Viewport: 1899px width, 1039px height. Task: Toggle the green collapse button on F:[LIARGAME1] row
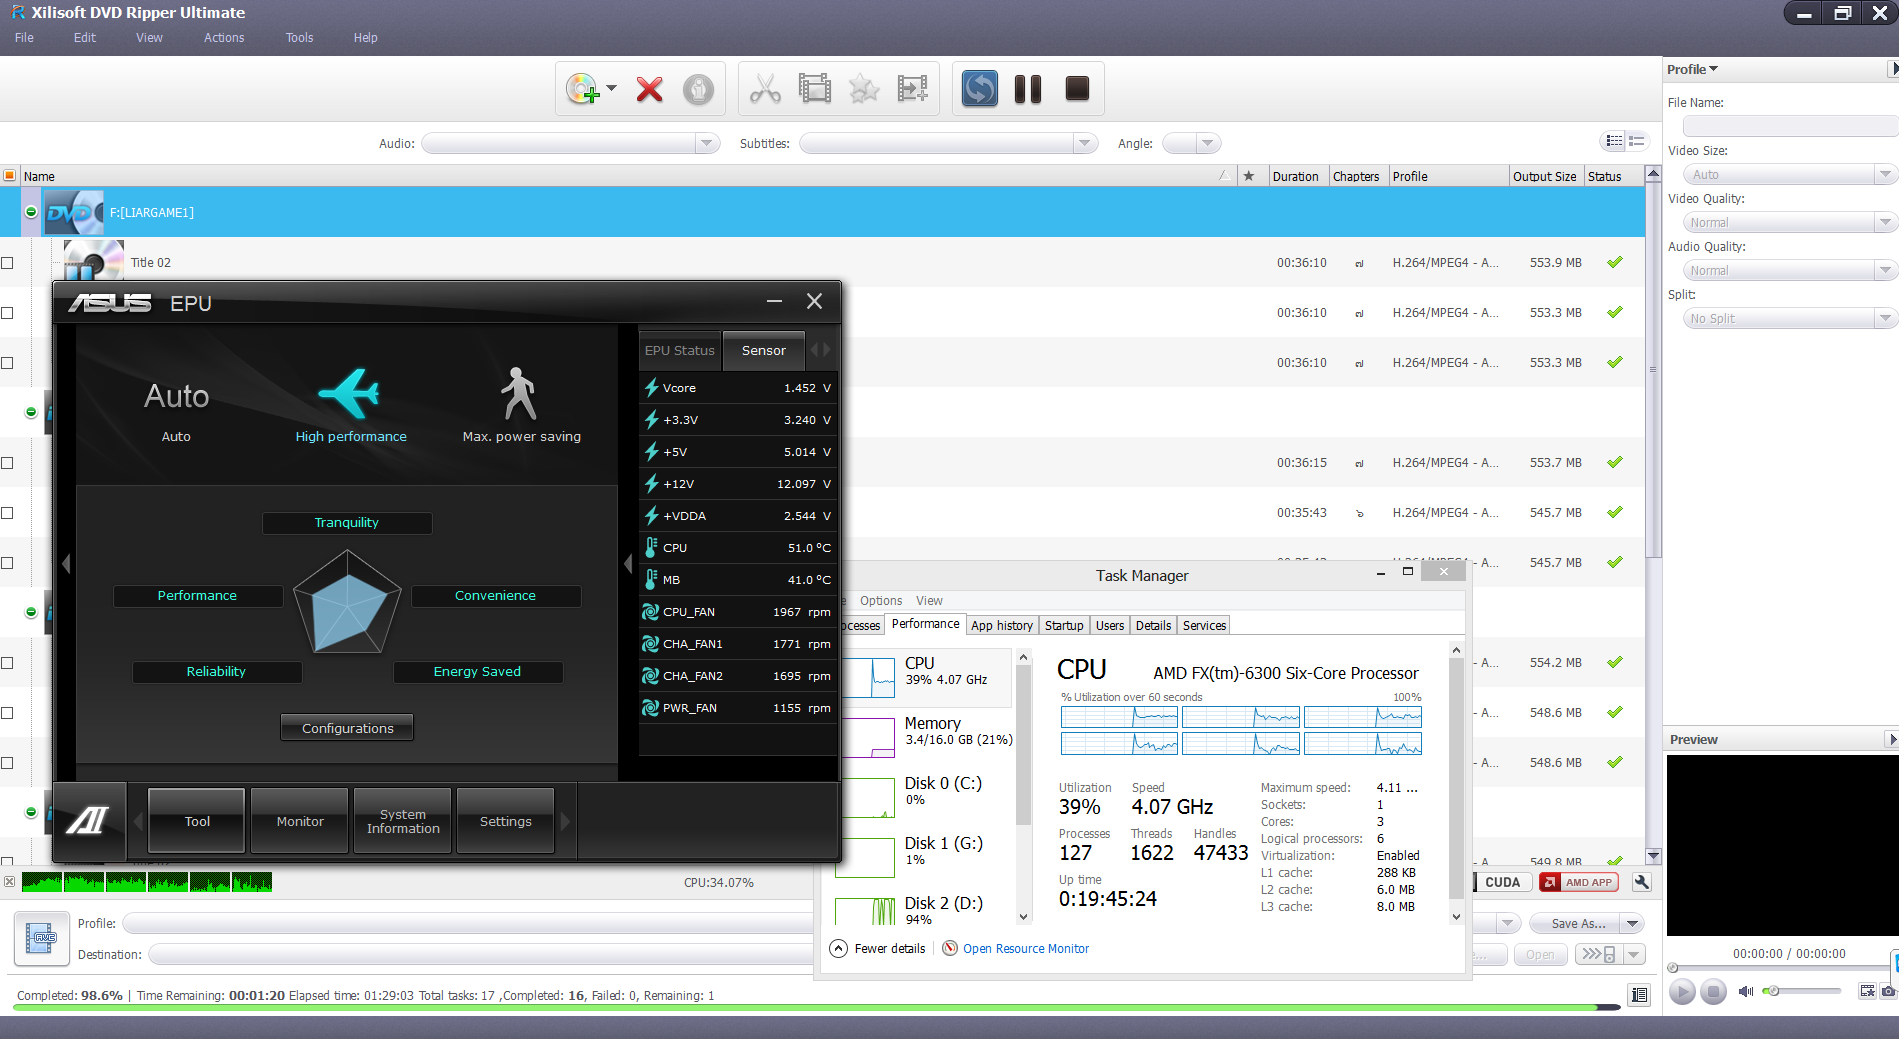tap(31, 212)
